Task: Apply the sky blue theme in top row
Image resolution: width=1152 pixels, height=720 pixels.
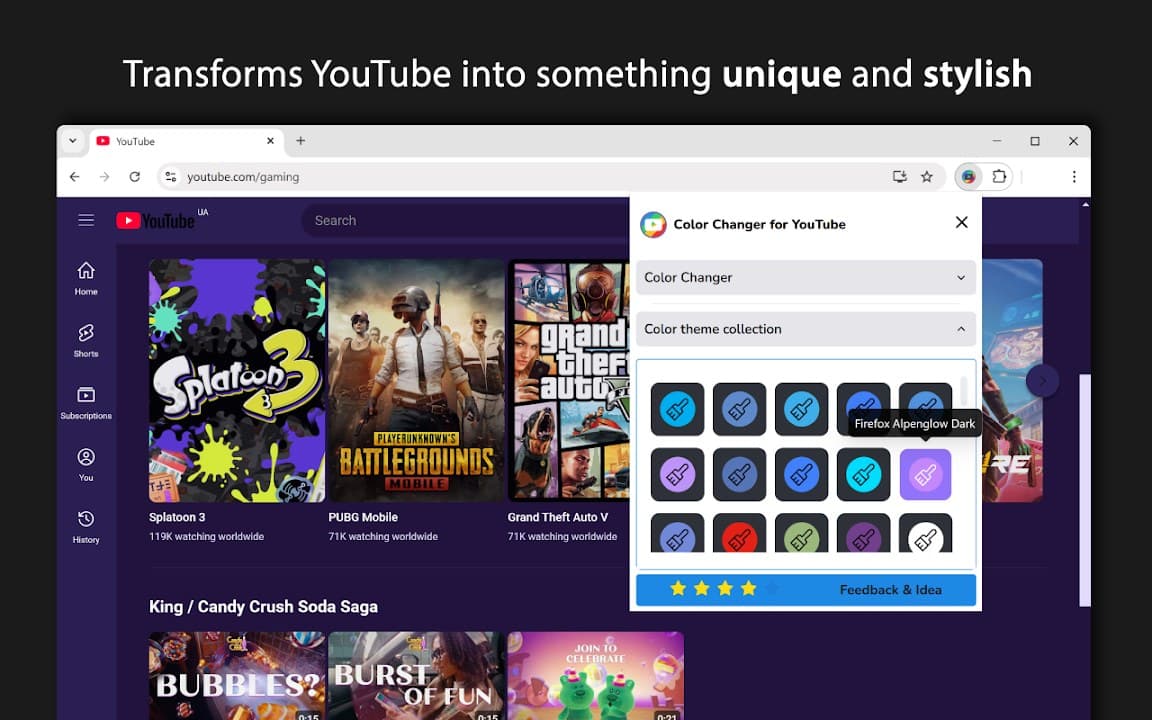Action: coord(801,409)
